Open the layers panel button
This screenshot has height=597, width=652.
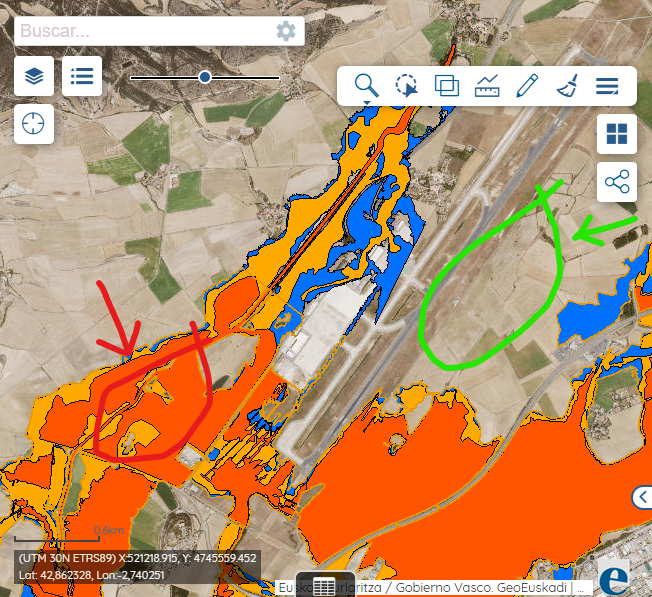34,76
